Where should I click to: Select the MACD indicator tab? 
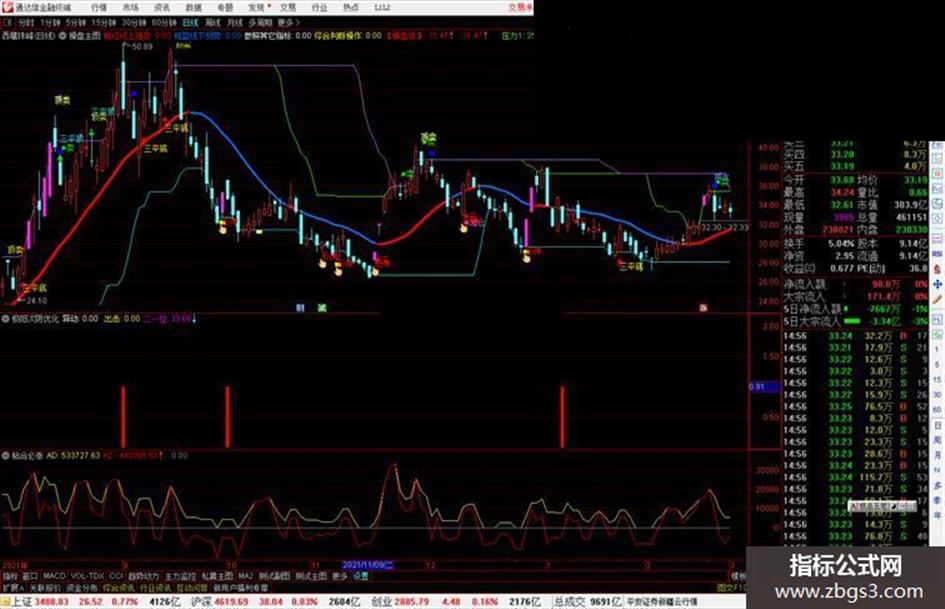click(54, 576)
